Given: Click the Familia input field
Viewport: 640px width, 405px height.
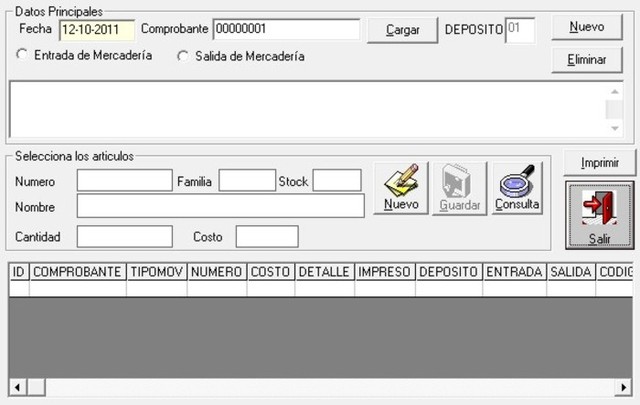Looking at the screenshot, I should (247, 180).
